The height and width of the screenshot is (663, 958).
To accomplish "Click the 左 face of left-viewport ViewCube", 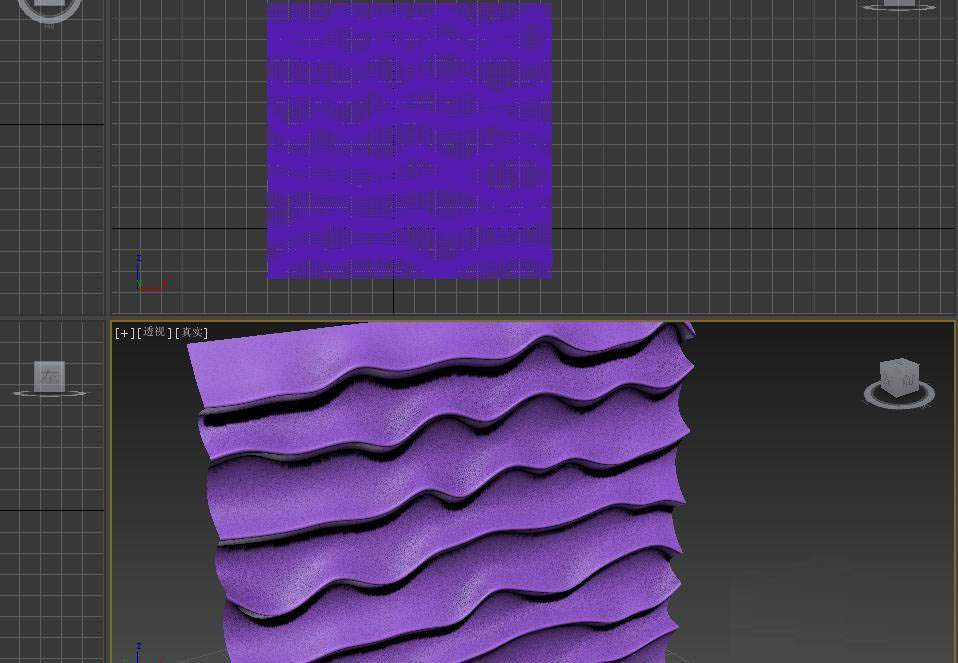I will pyautogui.click(x=49, y=376).
